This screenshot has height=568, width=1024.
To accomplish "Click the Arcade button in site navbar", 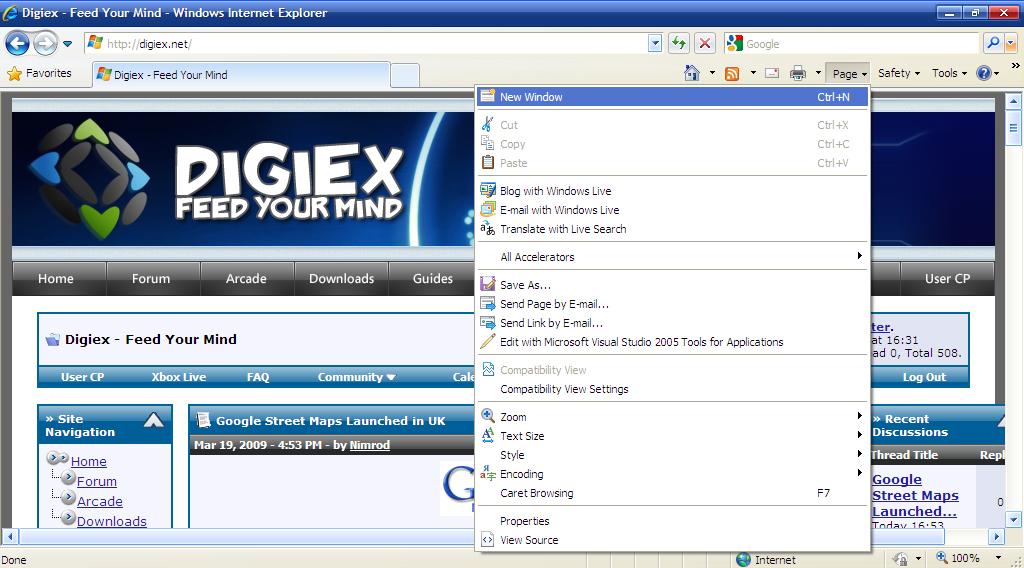I will (x=248, y=279).
